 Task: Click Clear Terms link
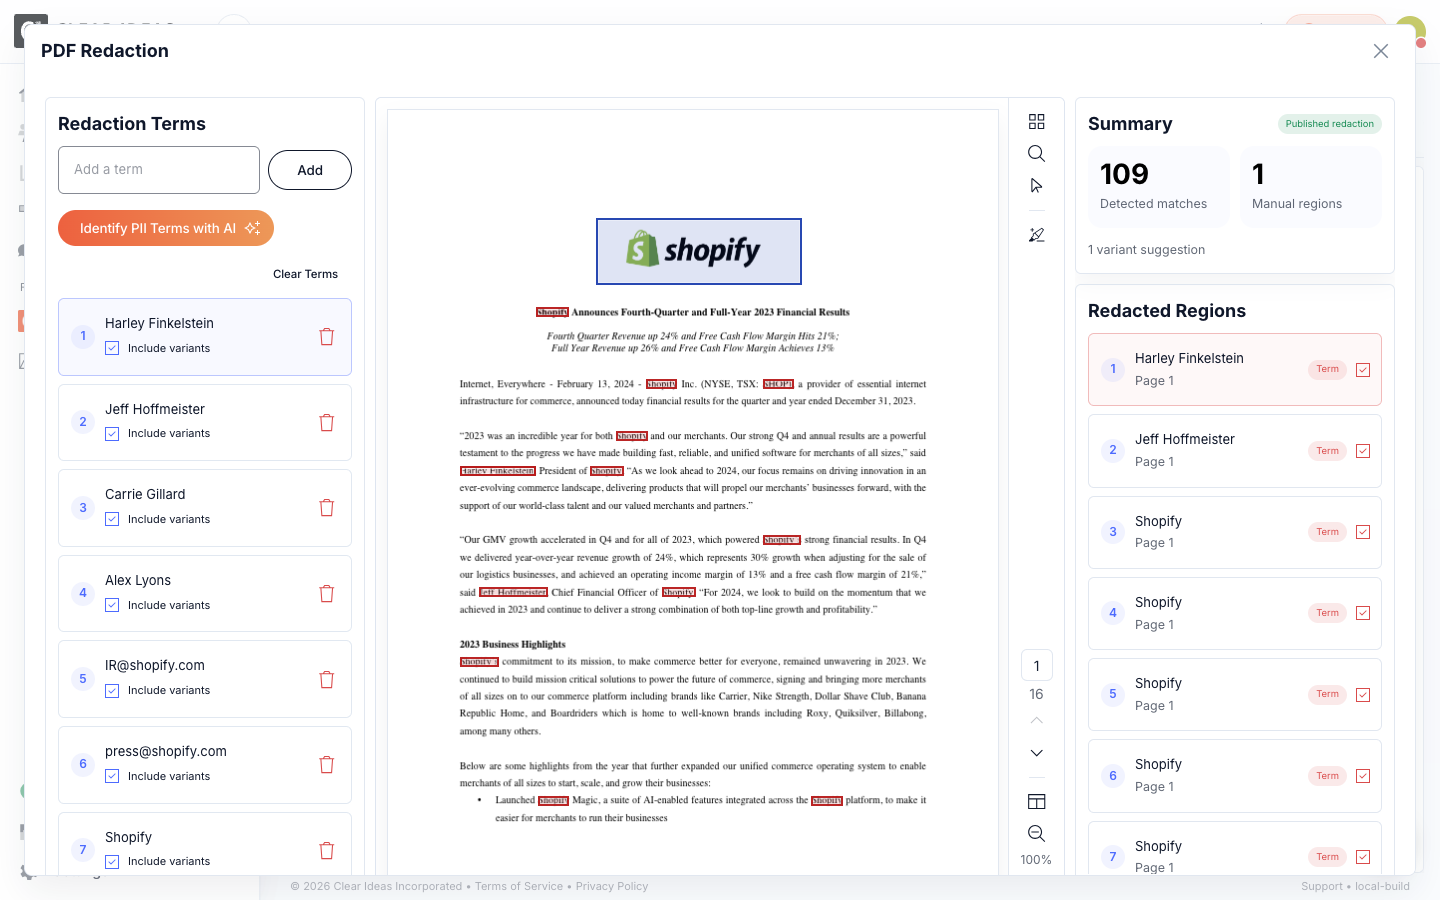pyautogui.click(x=305, y=274)
